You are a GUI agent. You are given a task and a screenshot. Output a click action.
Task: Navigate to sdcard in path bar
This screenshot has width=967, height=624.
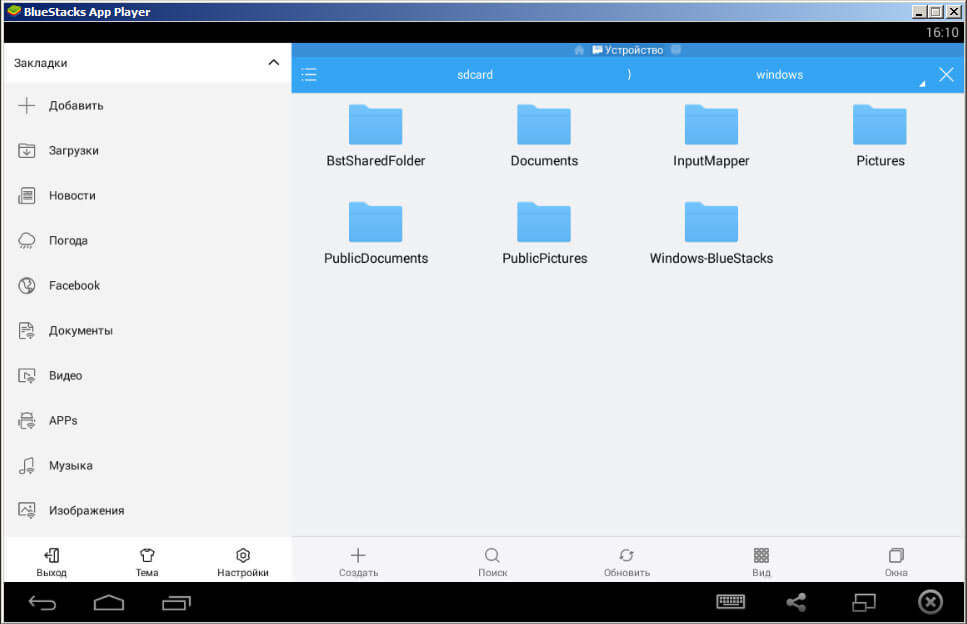point(475,75)
